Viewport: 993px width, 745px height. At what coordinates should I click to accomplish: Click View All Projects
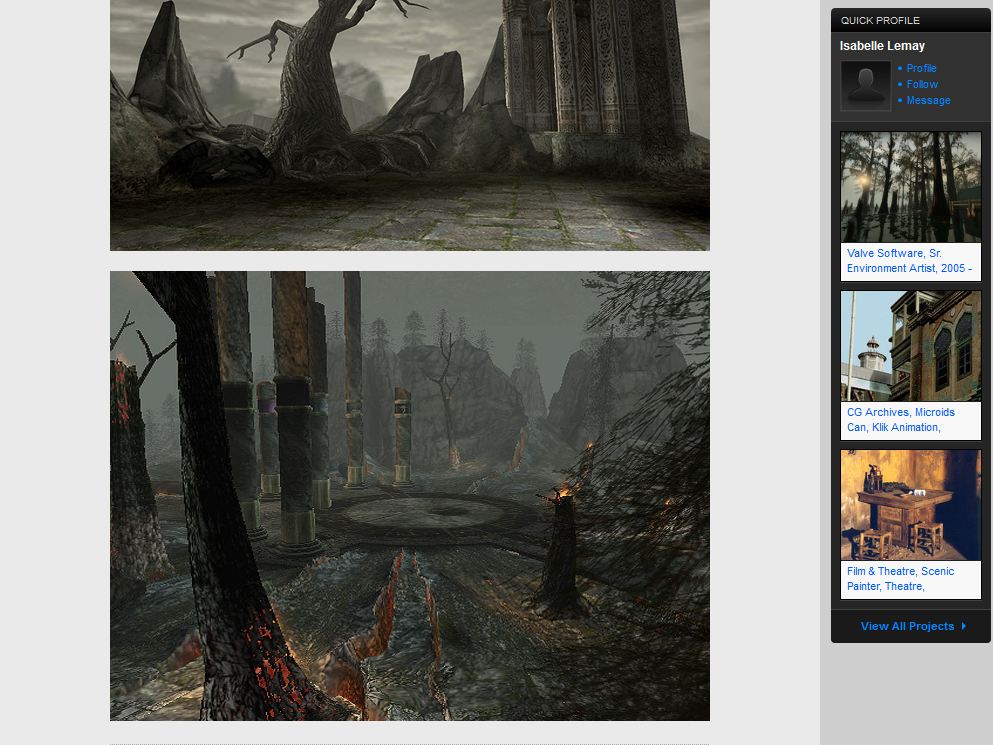click(907, 626)
